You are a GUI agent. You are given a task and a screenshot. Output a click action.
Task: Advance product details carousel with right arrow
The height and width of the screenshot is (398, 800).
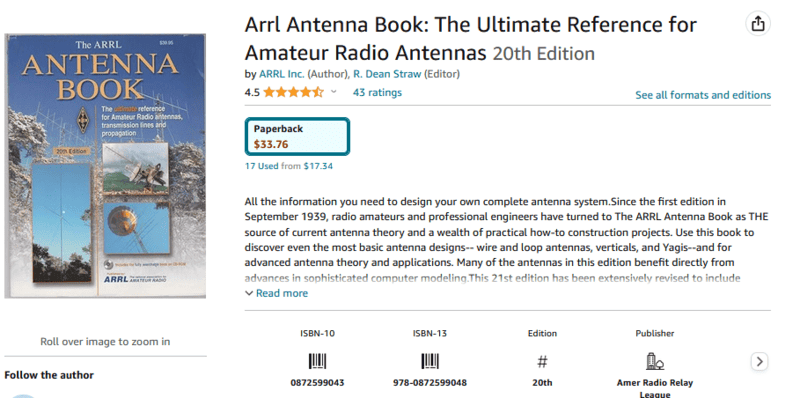[x=759, y=362]
